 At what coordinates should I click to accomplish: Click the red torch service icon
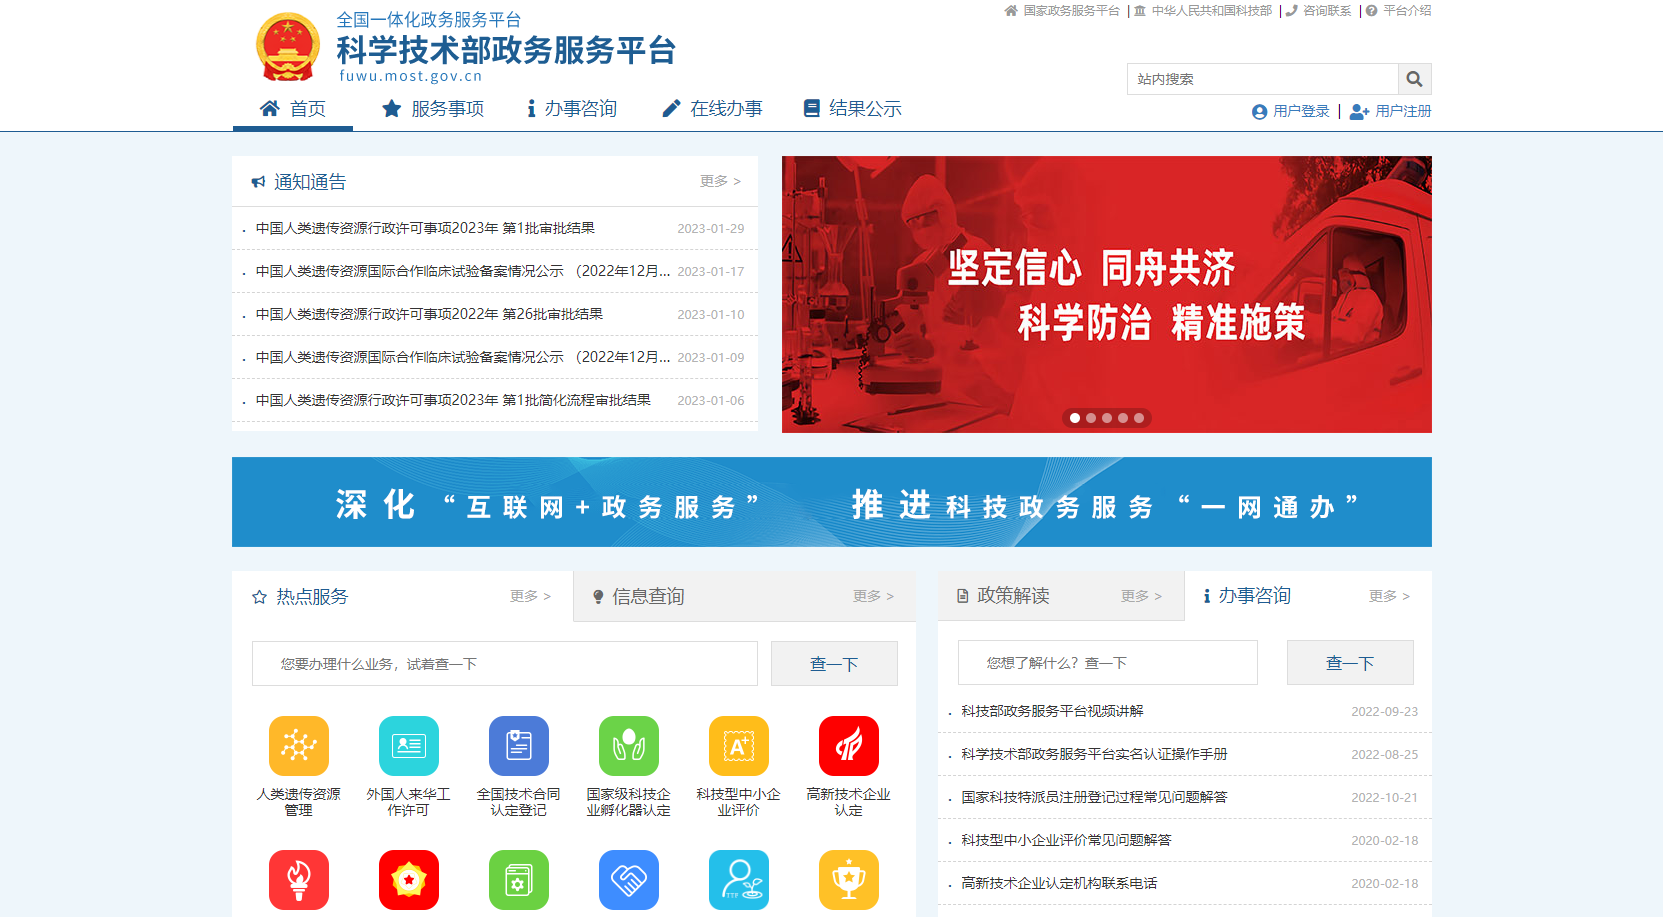click(x=298, y=880)
